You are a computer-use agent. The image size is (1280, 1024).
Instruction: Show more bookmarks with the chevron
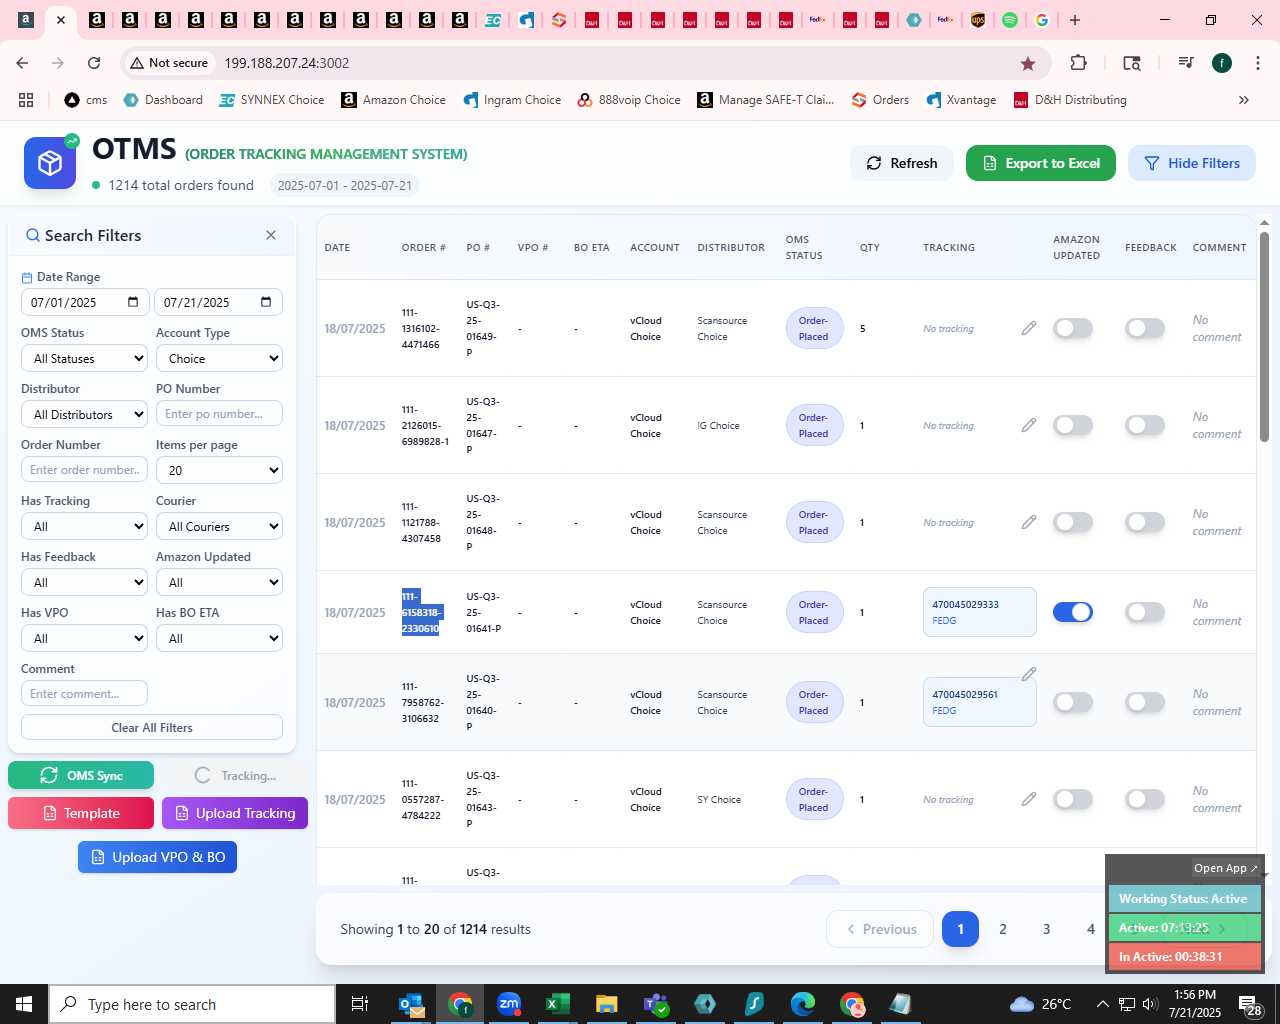pos(1244,100)
